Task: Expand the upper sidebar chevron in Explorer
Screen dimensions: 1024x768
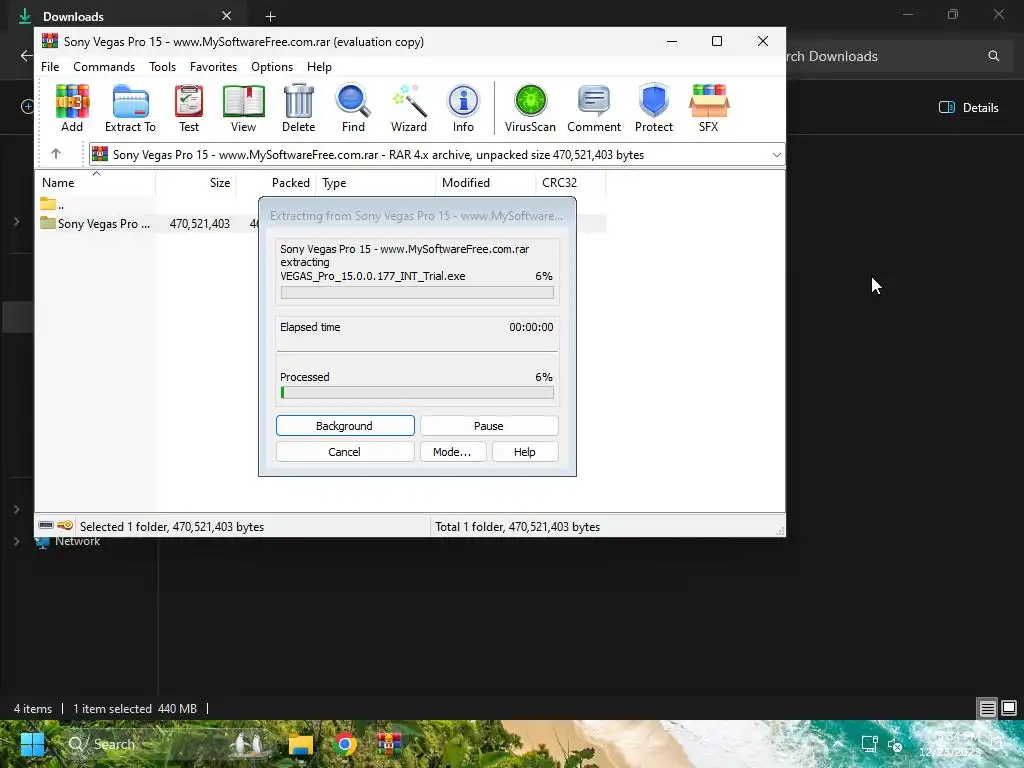Action: [16, 222]
